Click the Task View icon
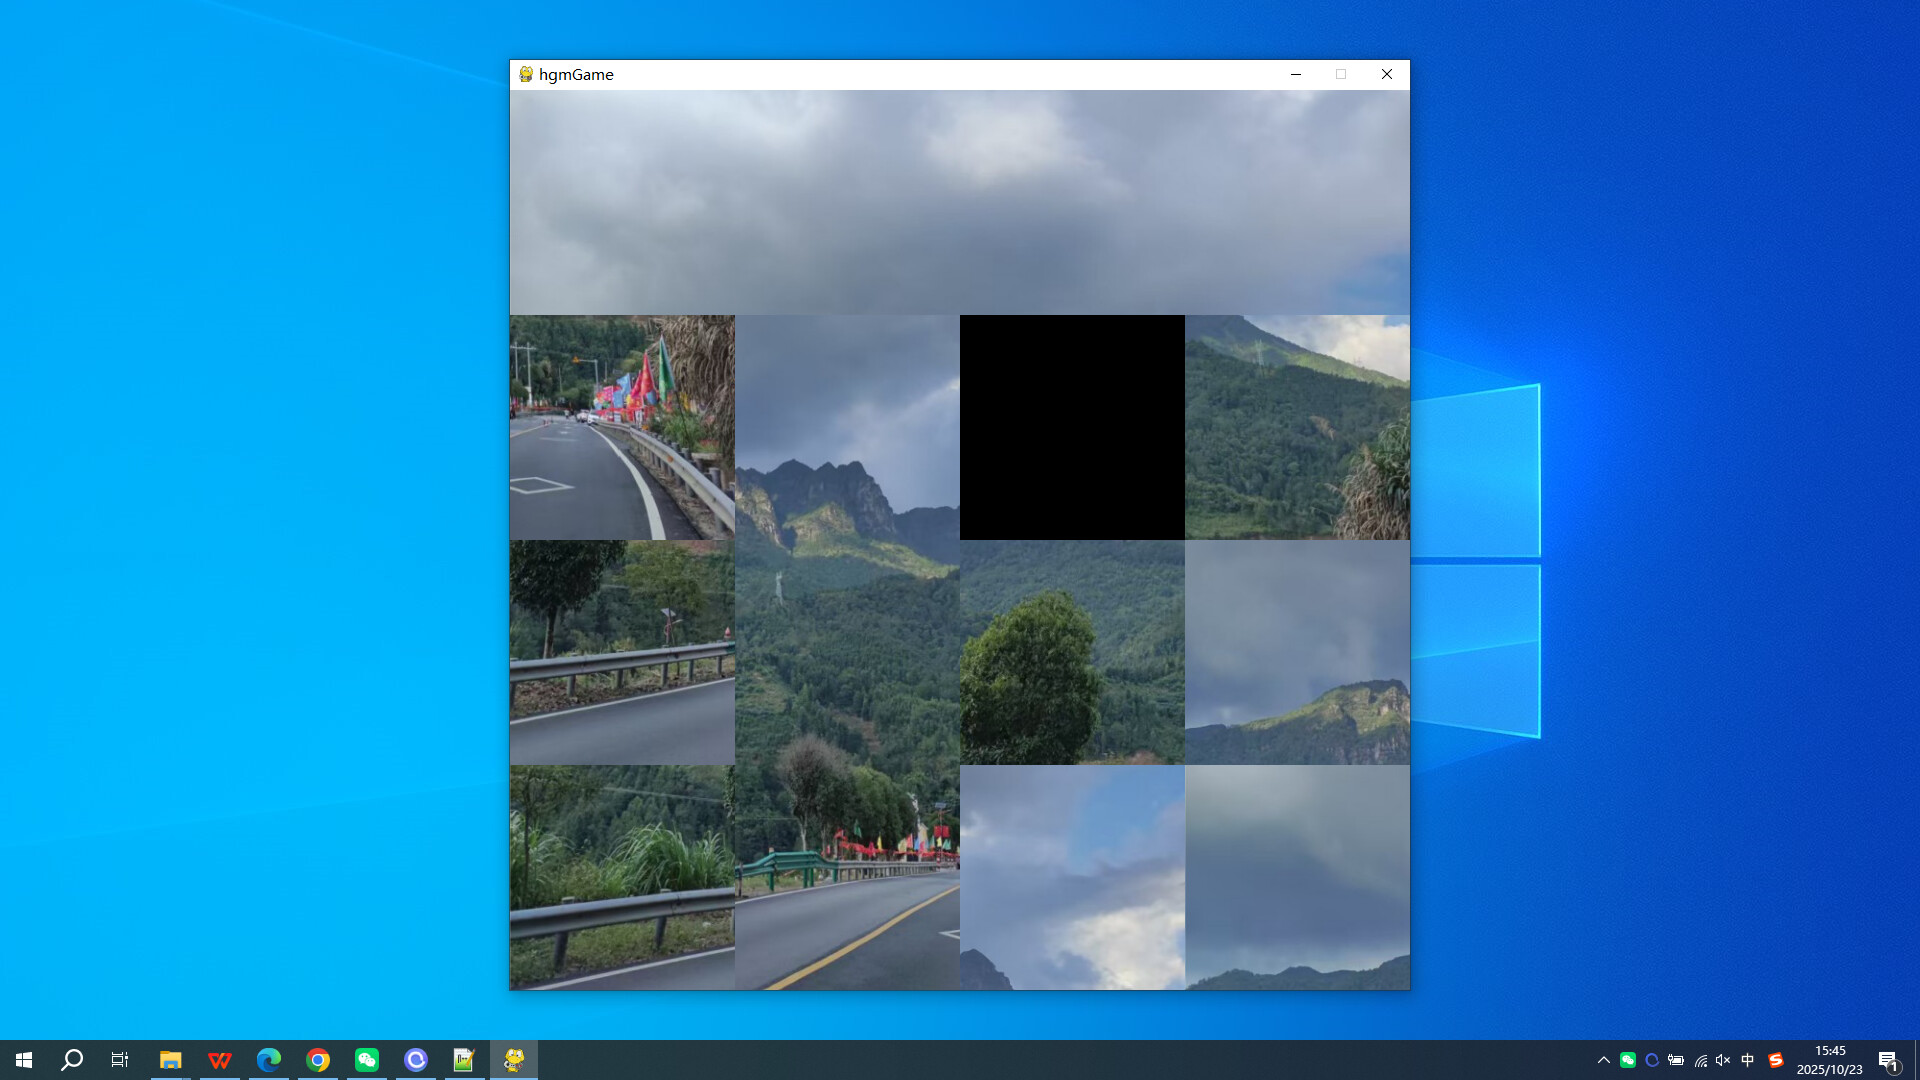 pyautogui.click(x=119, y=1059)
